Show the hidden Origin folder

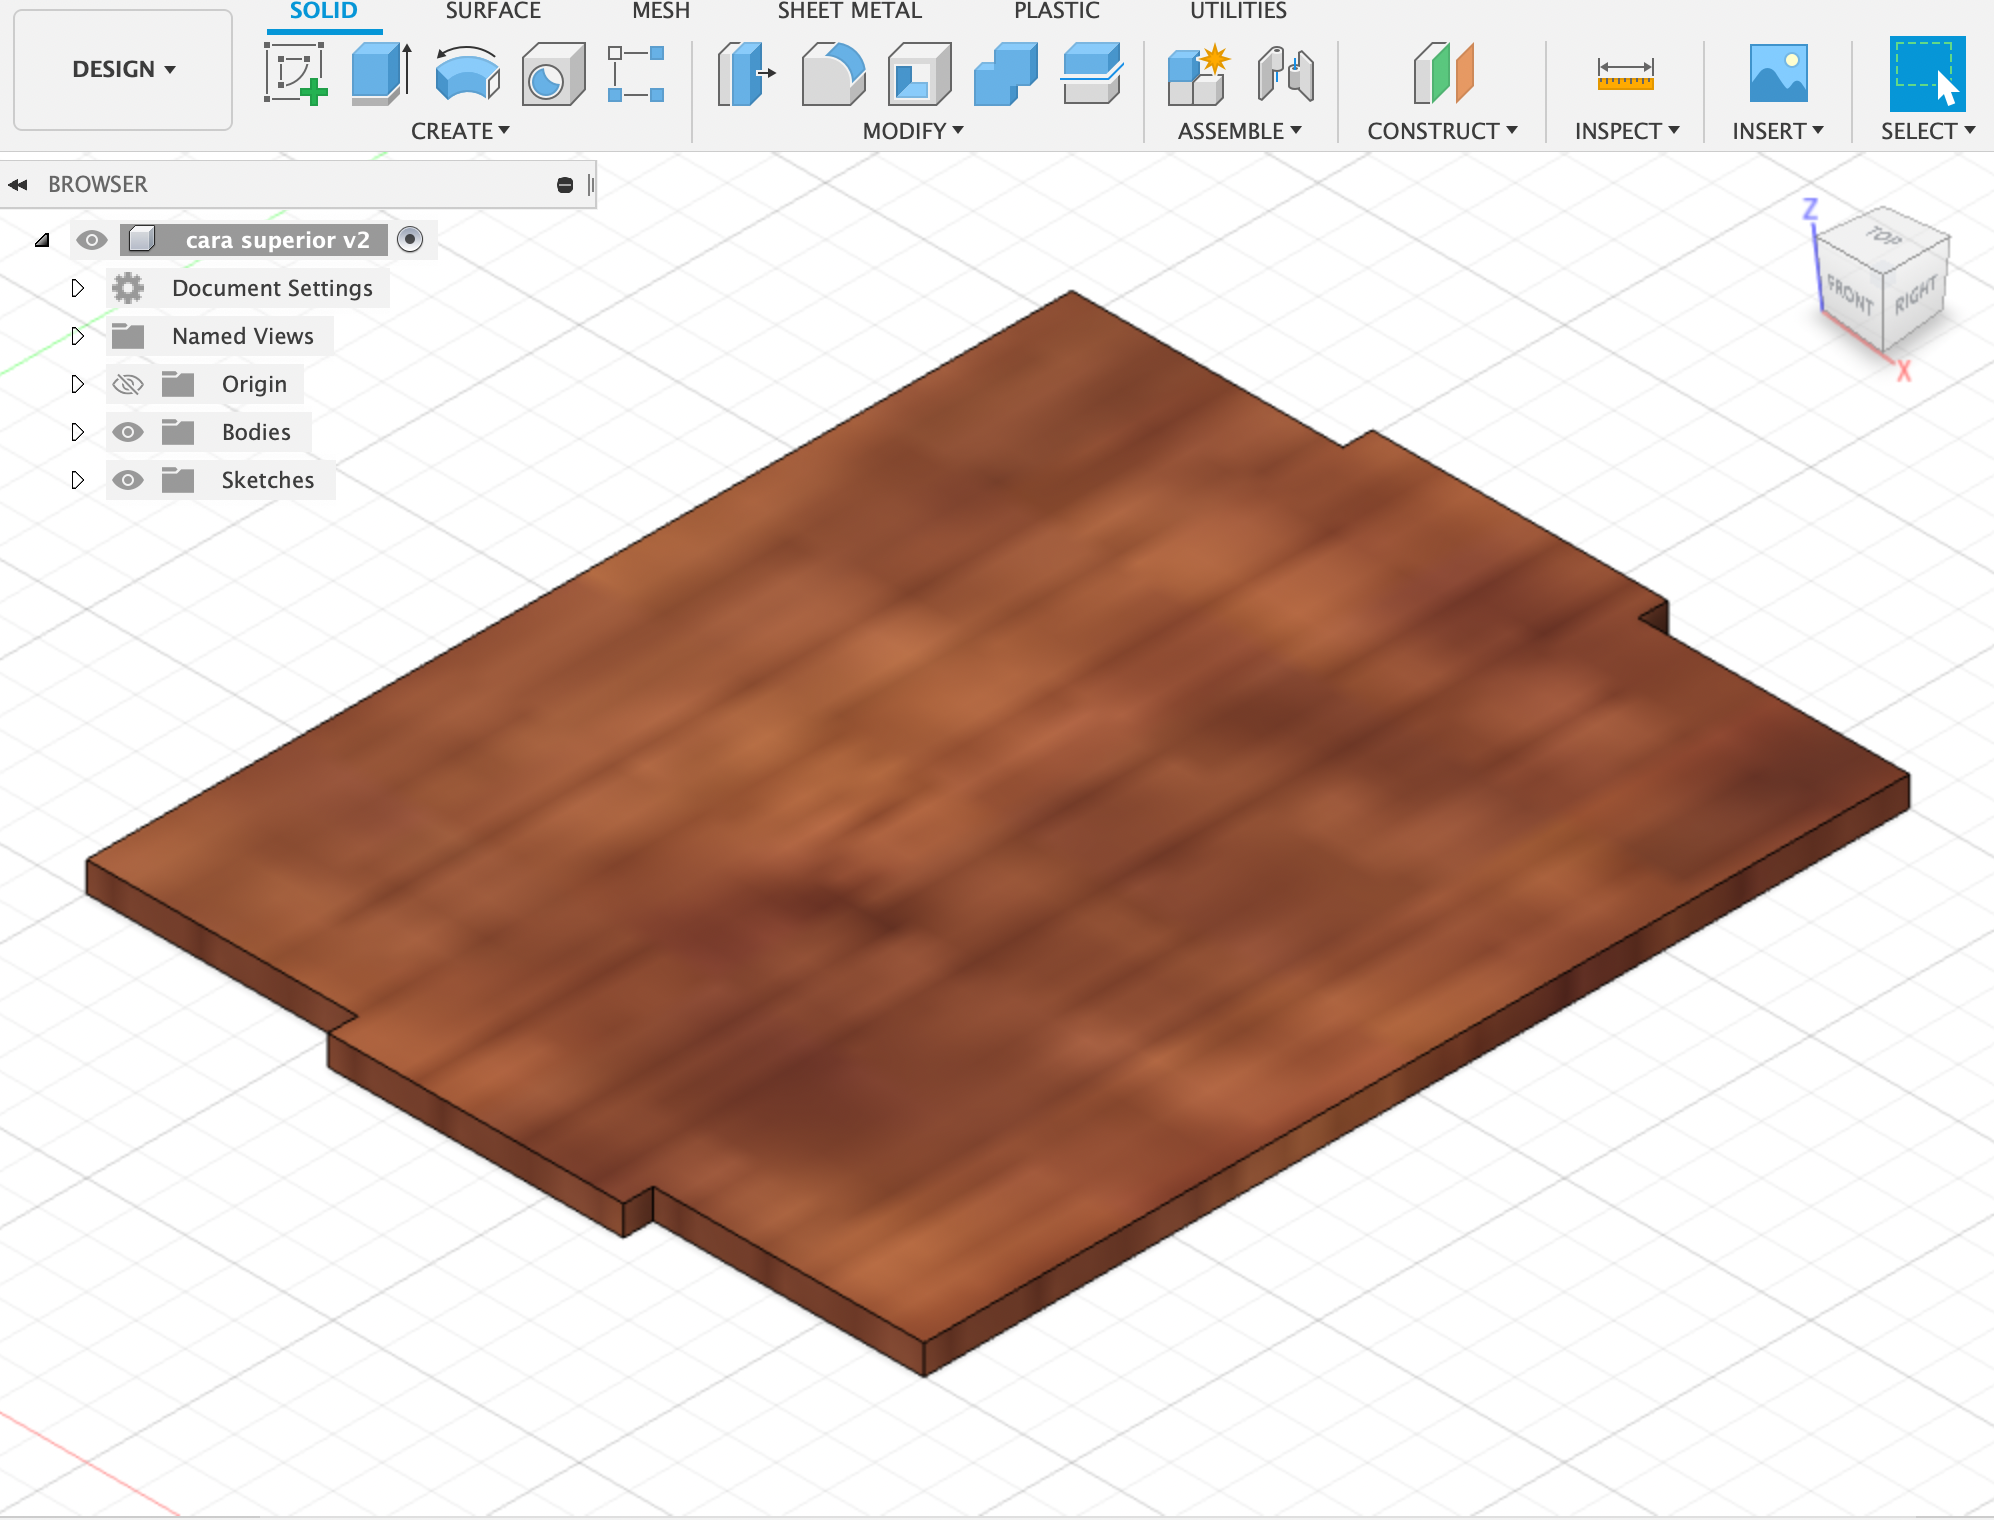[x=128, y=384]
